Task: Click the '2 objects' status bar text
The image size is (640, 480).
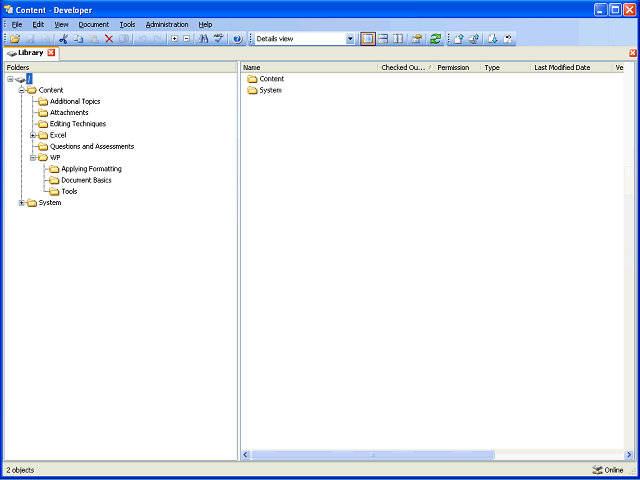Action: click(20, 470)
